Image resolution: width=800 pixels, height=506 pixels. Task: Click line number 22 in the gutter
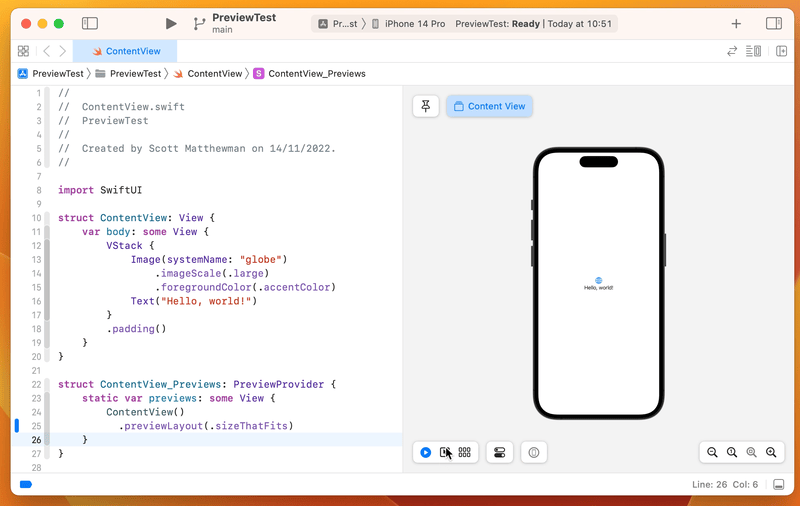(x=36, y=385)
